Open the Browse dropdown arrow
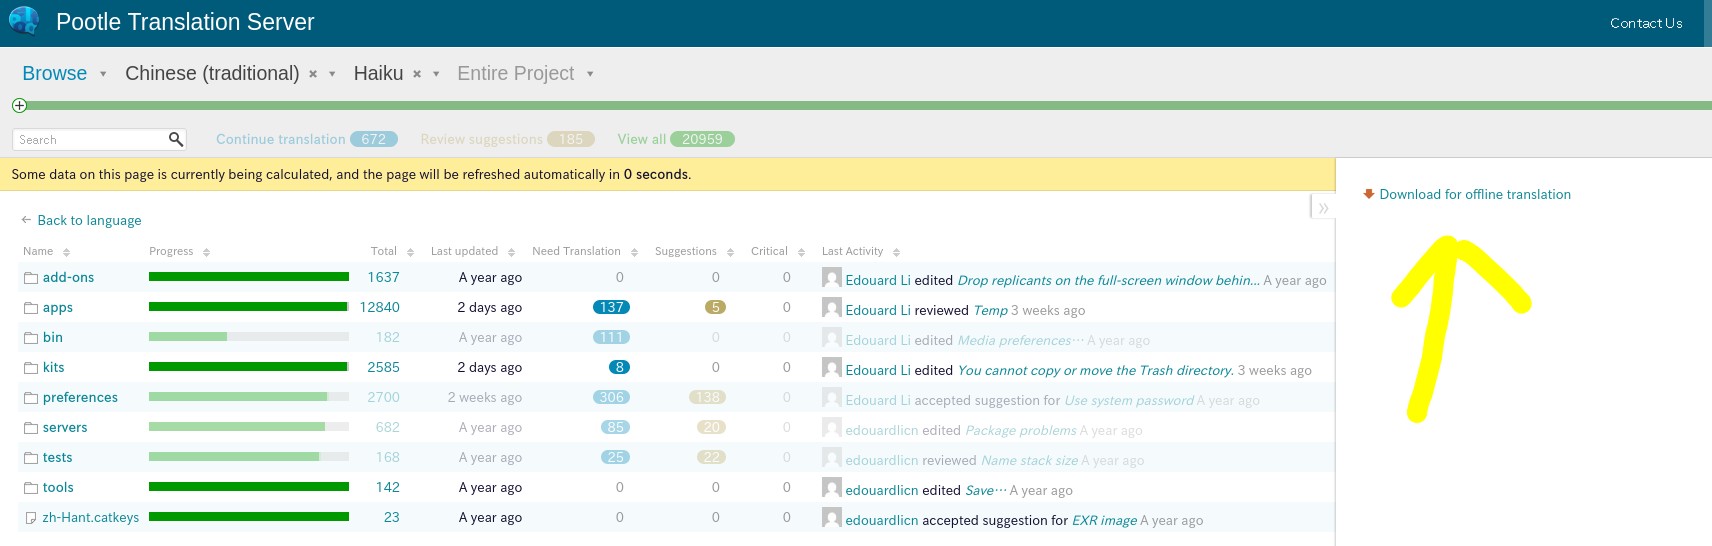The width and height of the screenshot is (1712, 546). [x=103, y=74]
